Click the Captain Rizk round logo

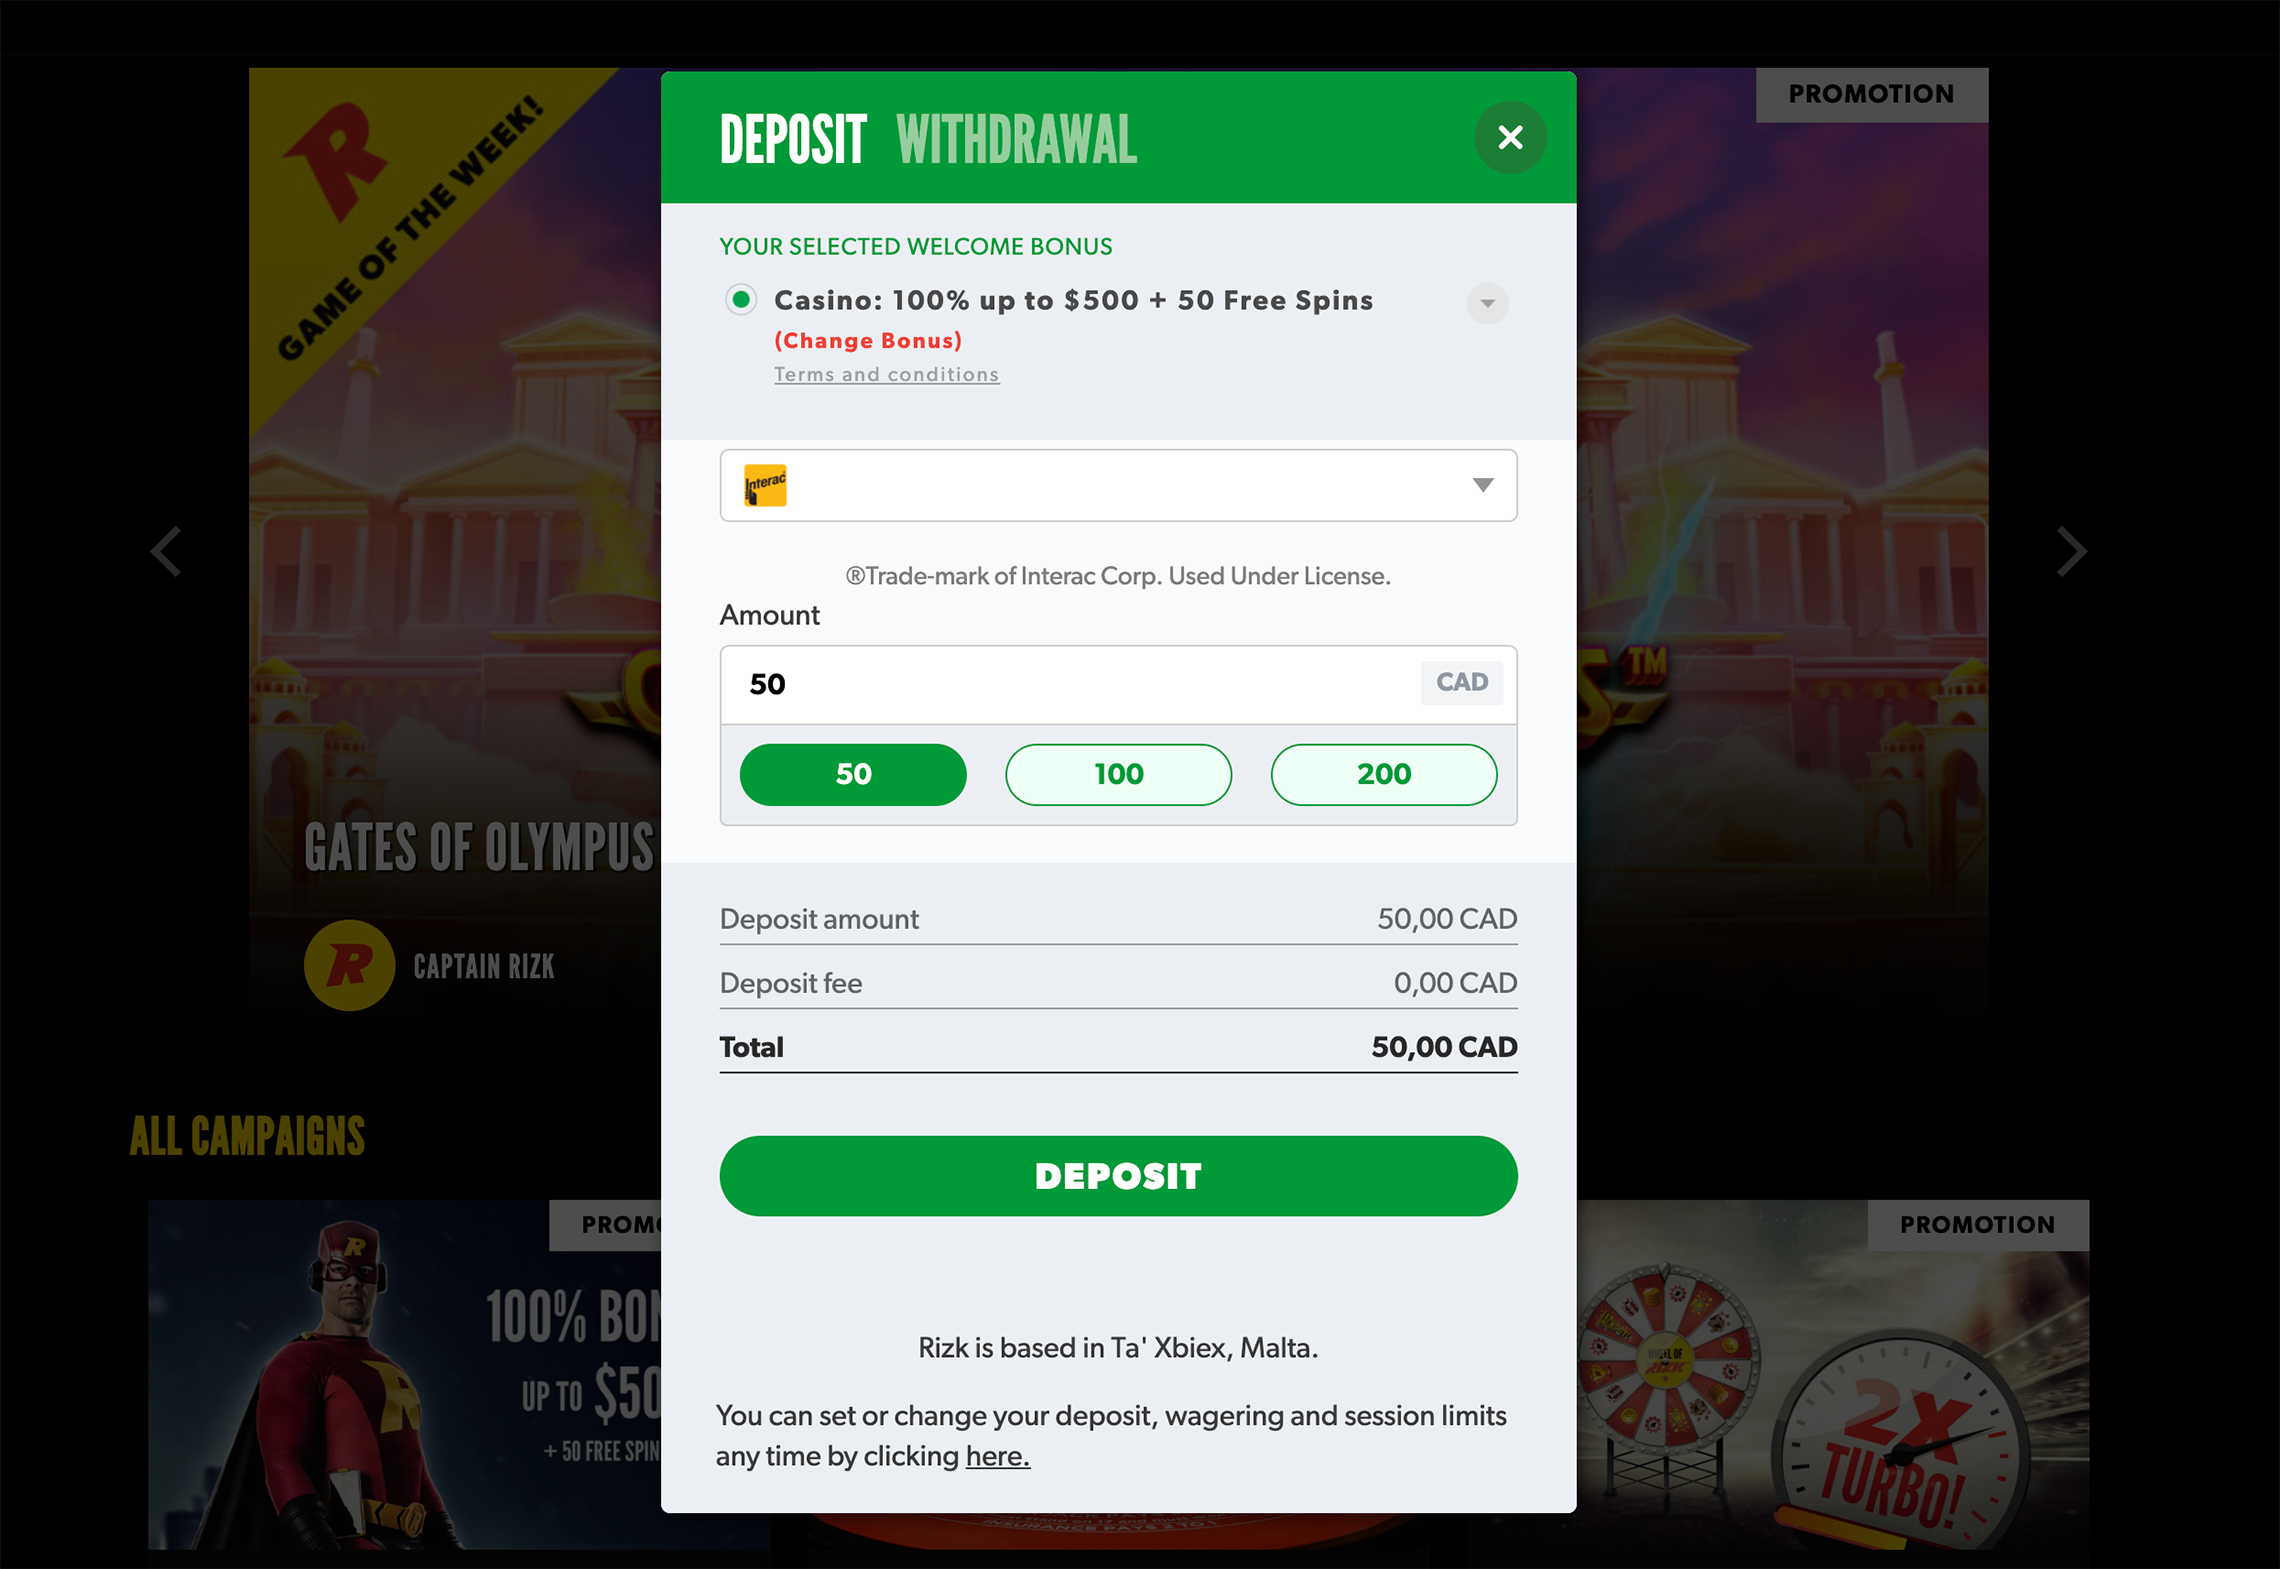pos(349,965)
